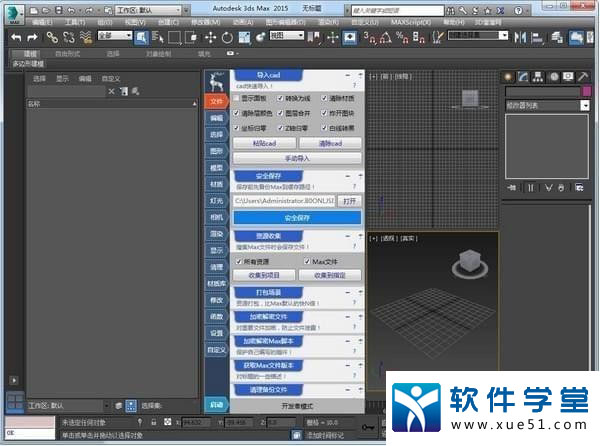Select the Bind to Space Warp icon
This screenshot has width=600, height=446.
[86, 37]
